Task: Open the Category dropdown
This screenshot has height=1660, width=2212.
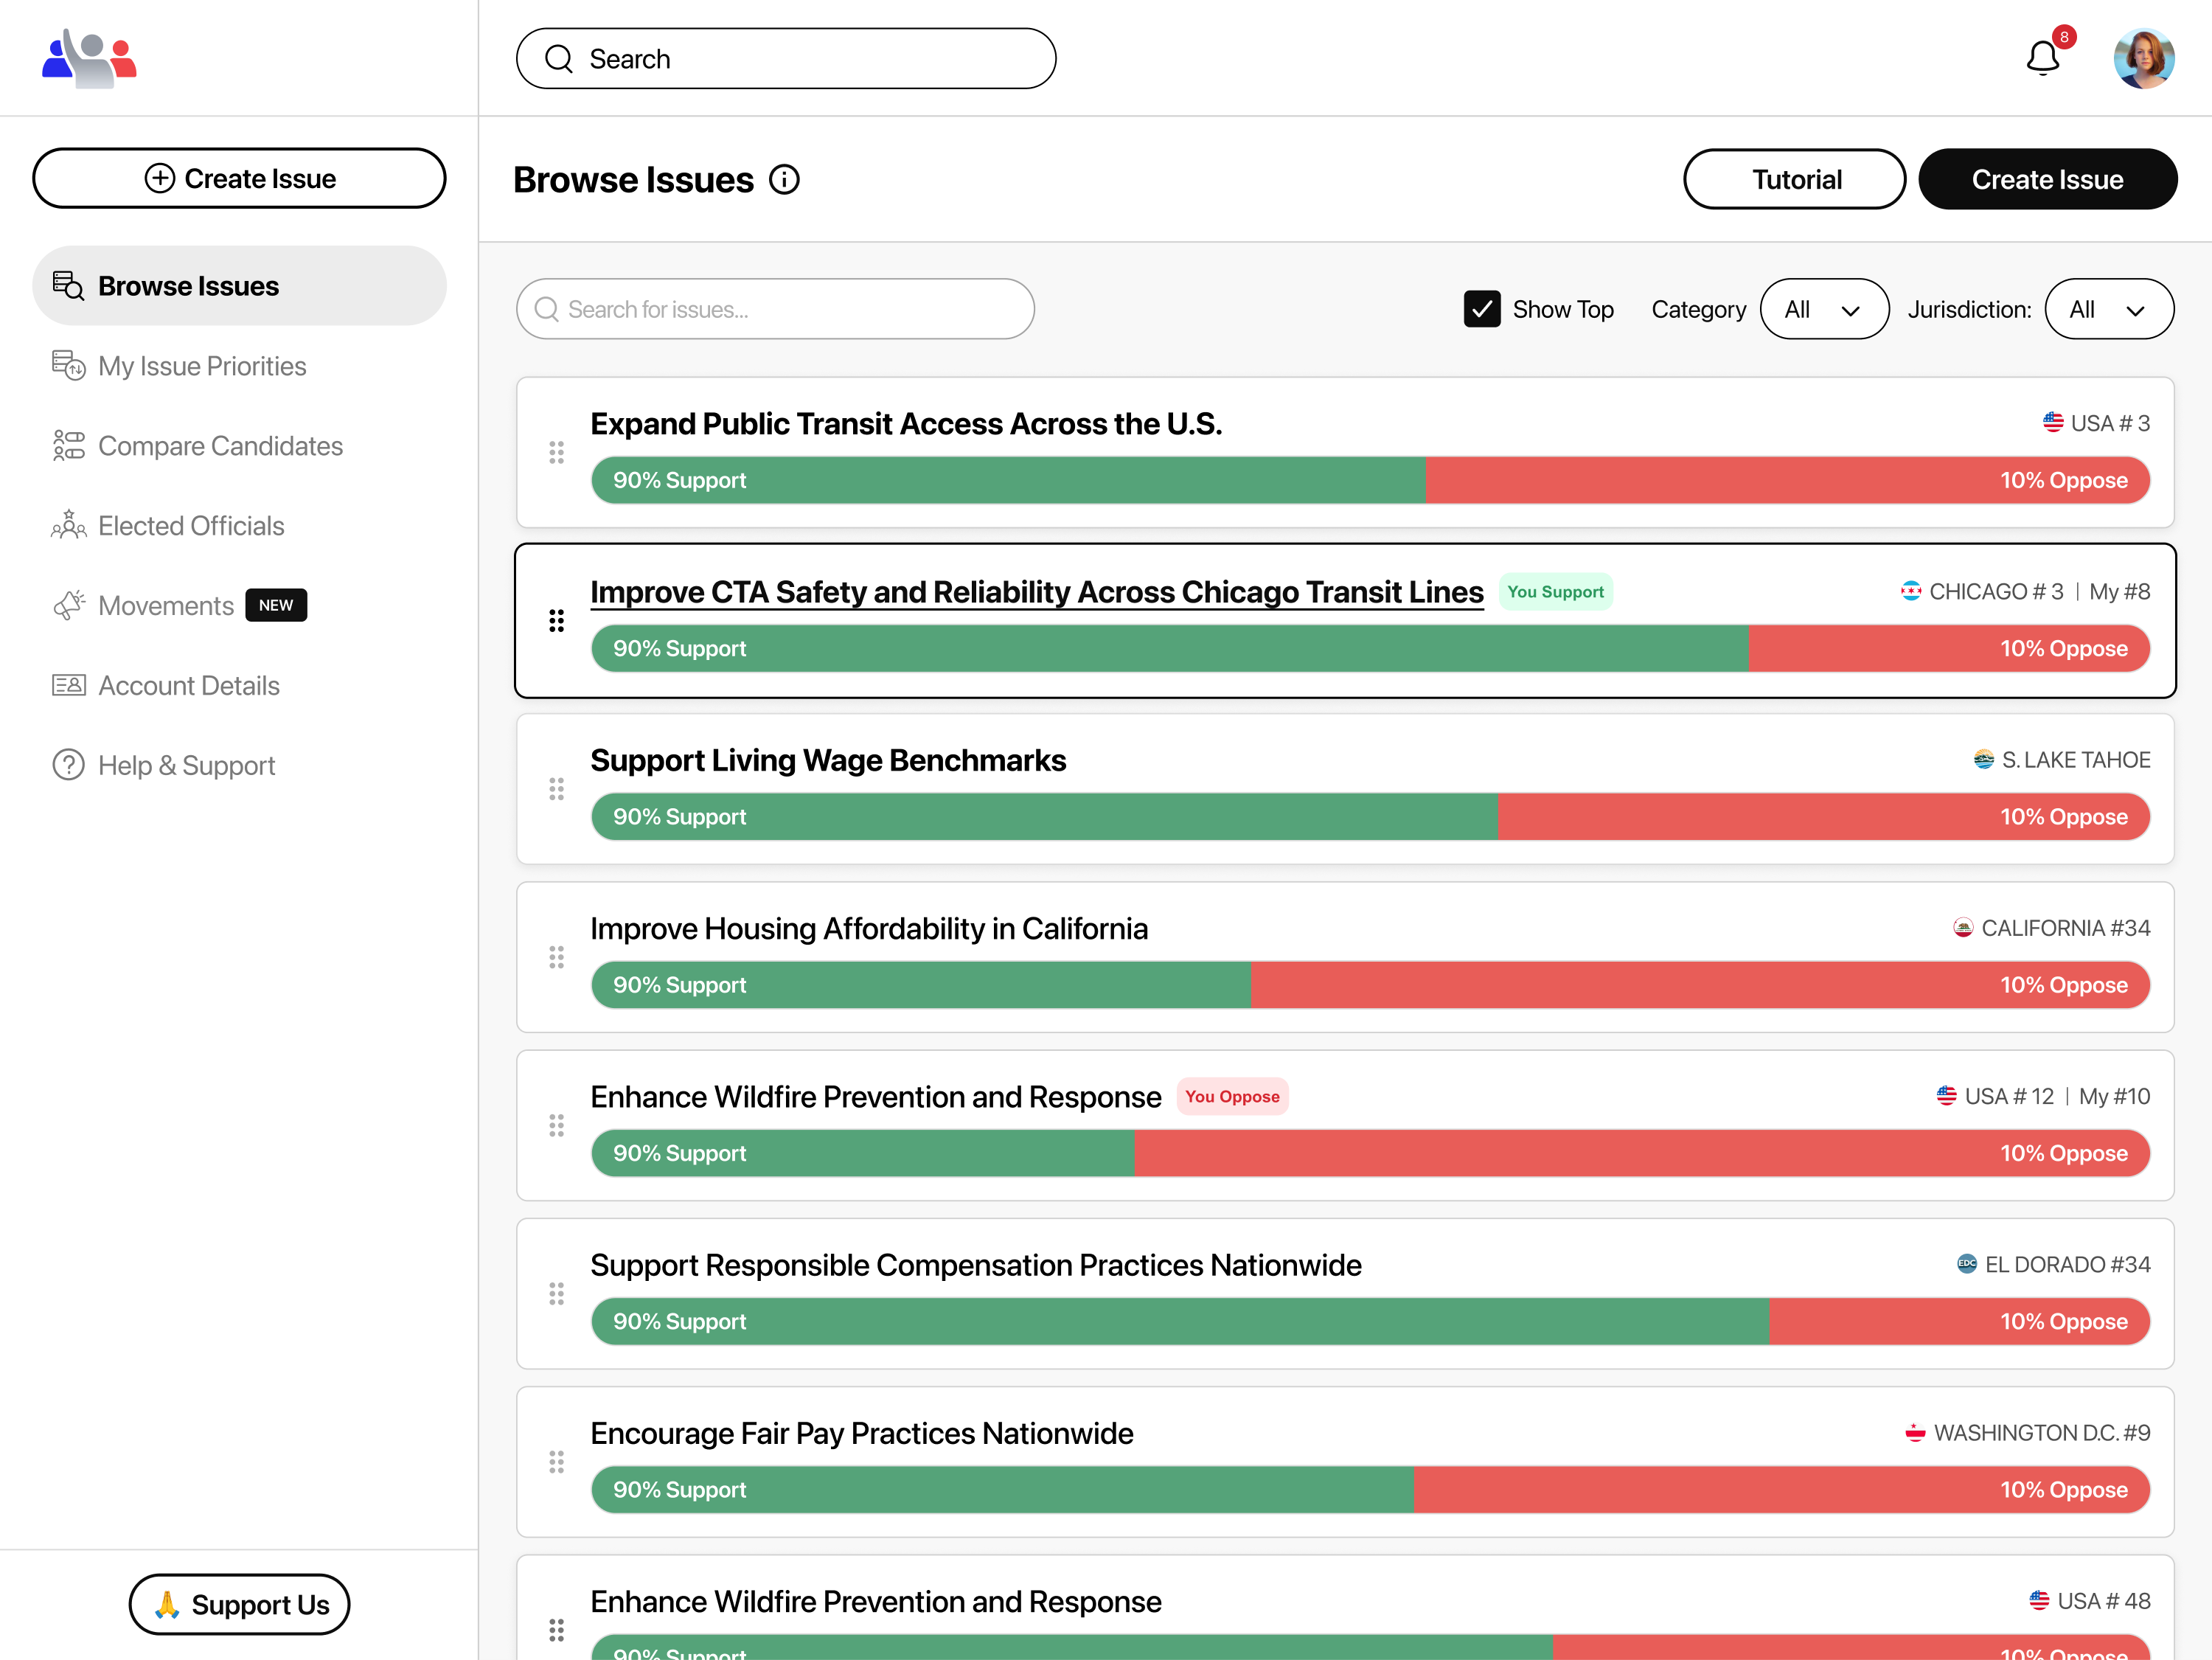Action: click(x=1823, y=309)
